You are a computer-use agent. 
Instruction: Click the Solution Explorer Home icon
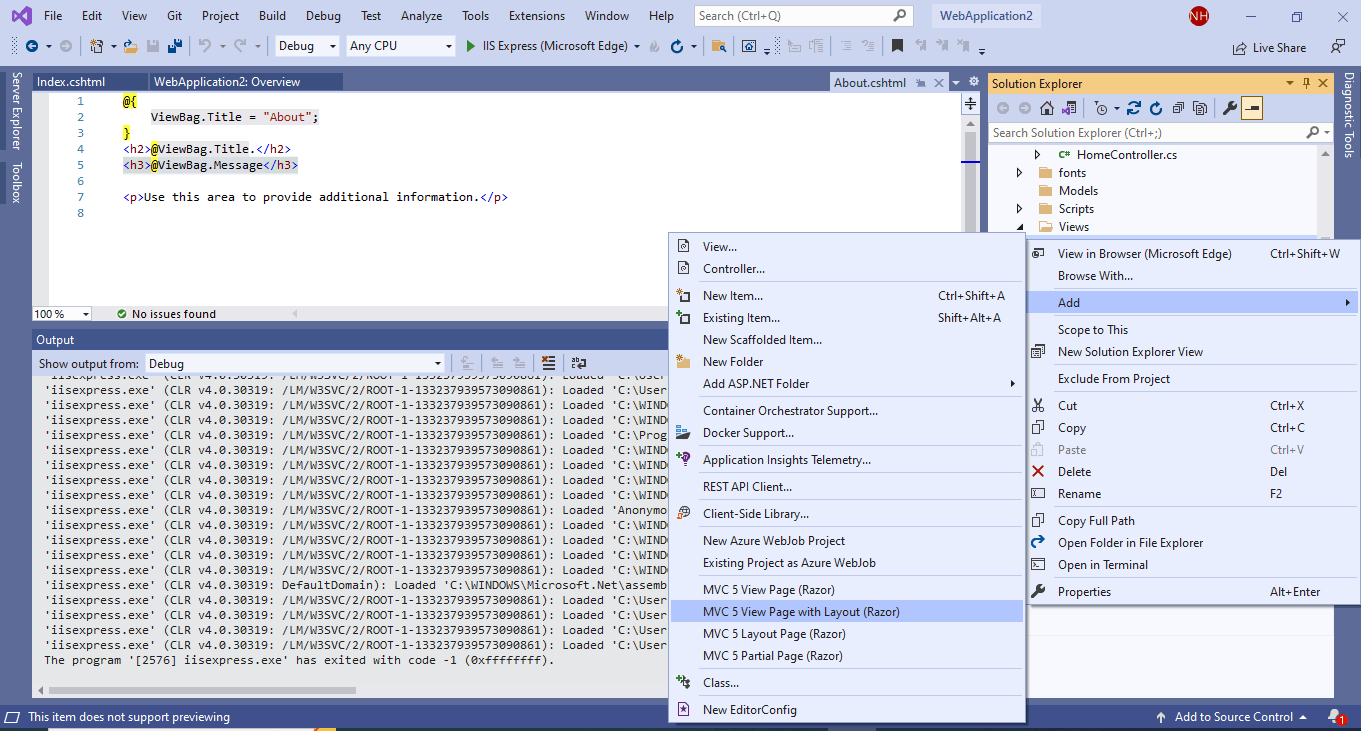1047,108
